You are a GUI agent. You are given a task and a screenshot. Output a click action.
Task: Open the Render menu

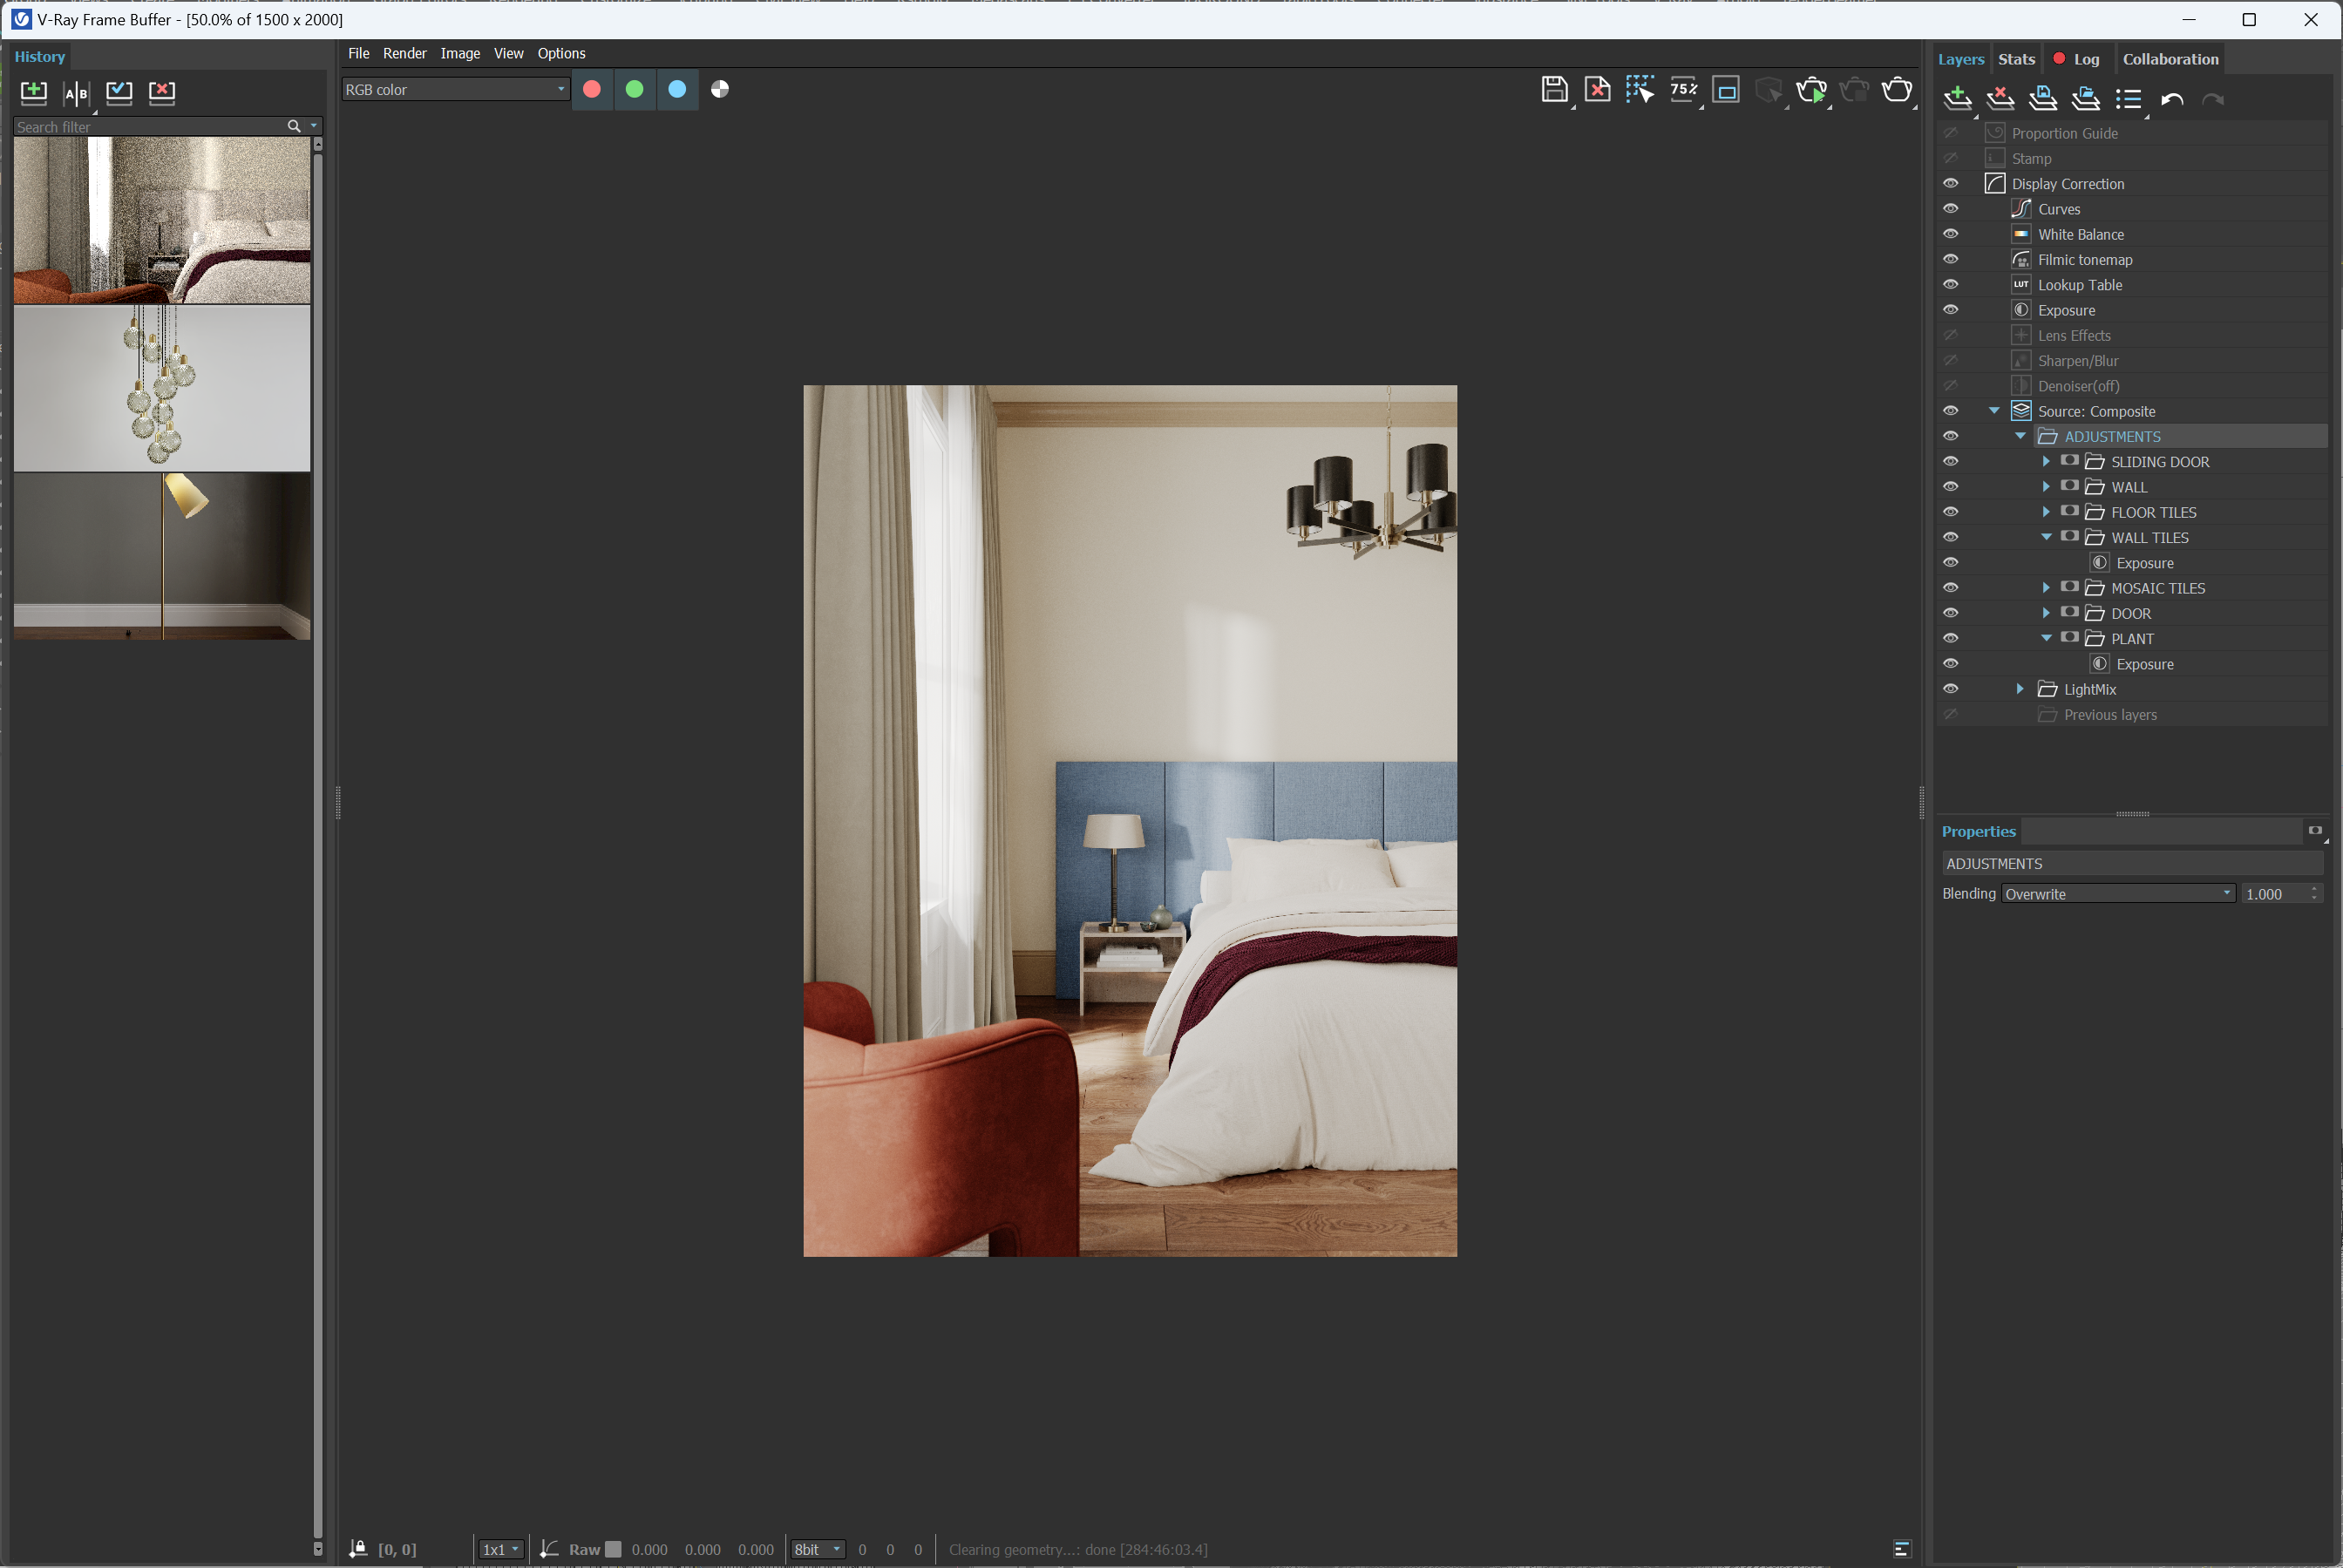(x=404, y=54)
